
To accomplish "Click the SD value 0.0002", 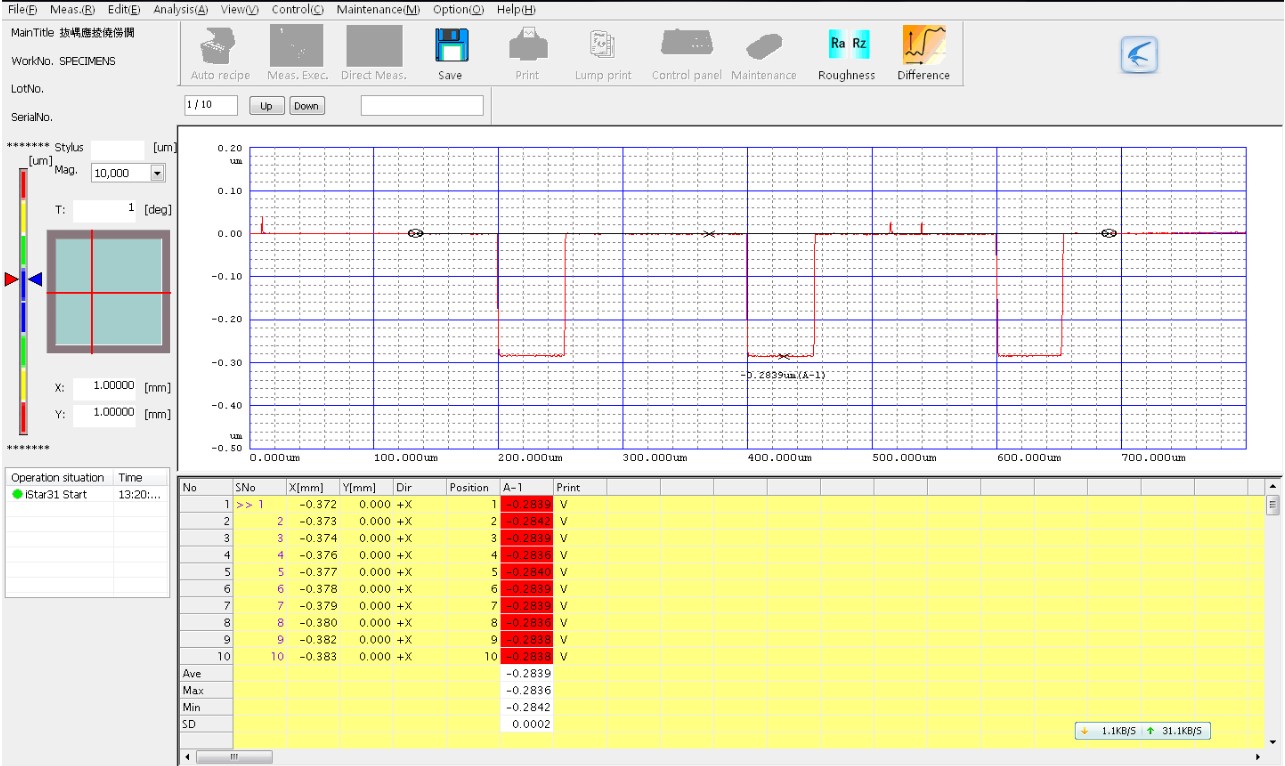I will click(527, 724).
